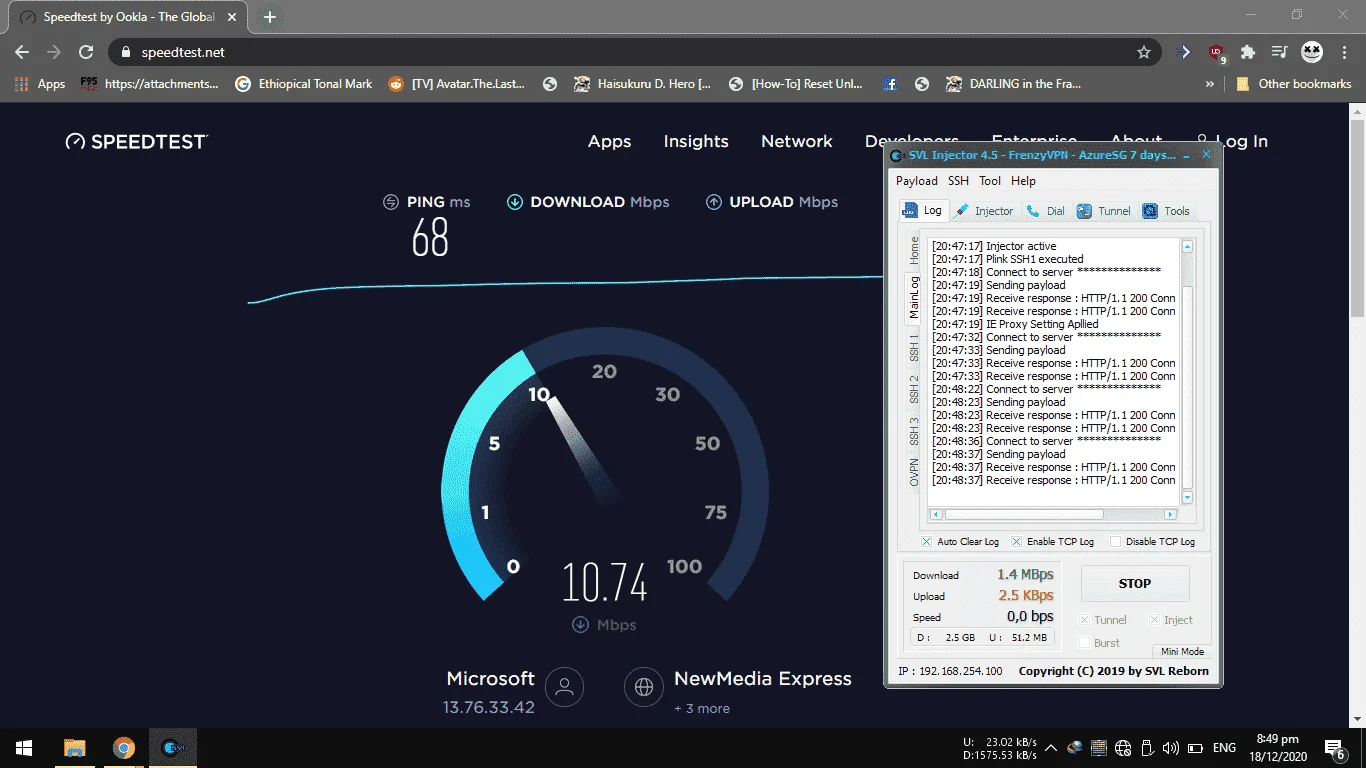Image resolution: width=1366 pixels, height=768 pixels.
Task: Switch to Chrome in the taskbar
Action: click(124, 748)
